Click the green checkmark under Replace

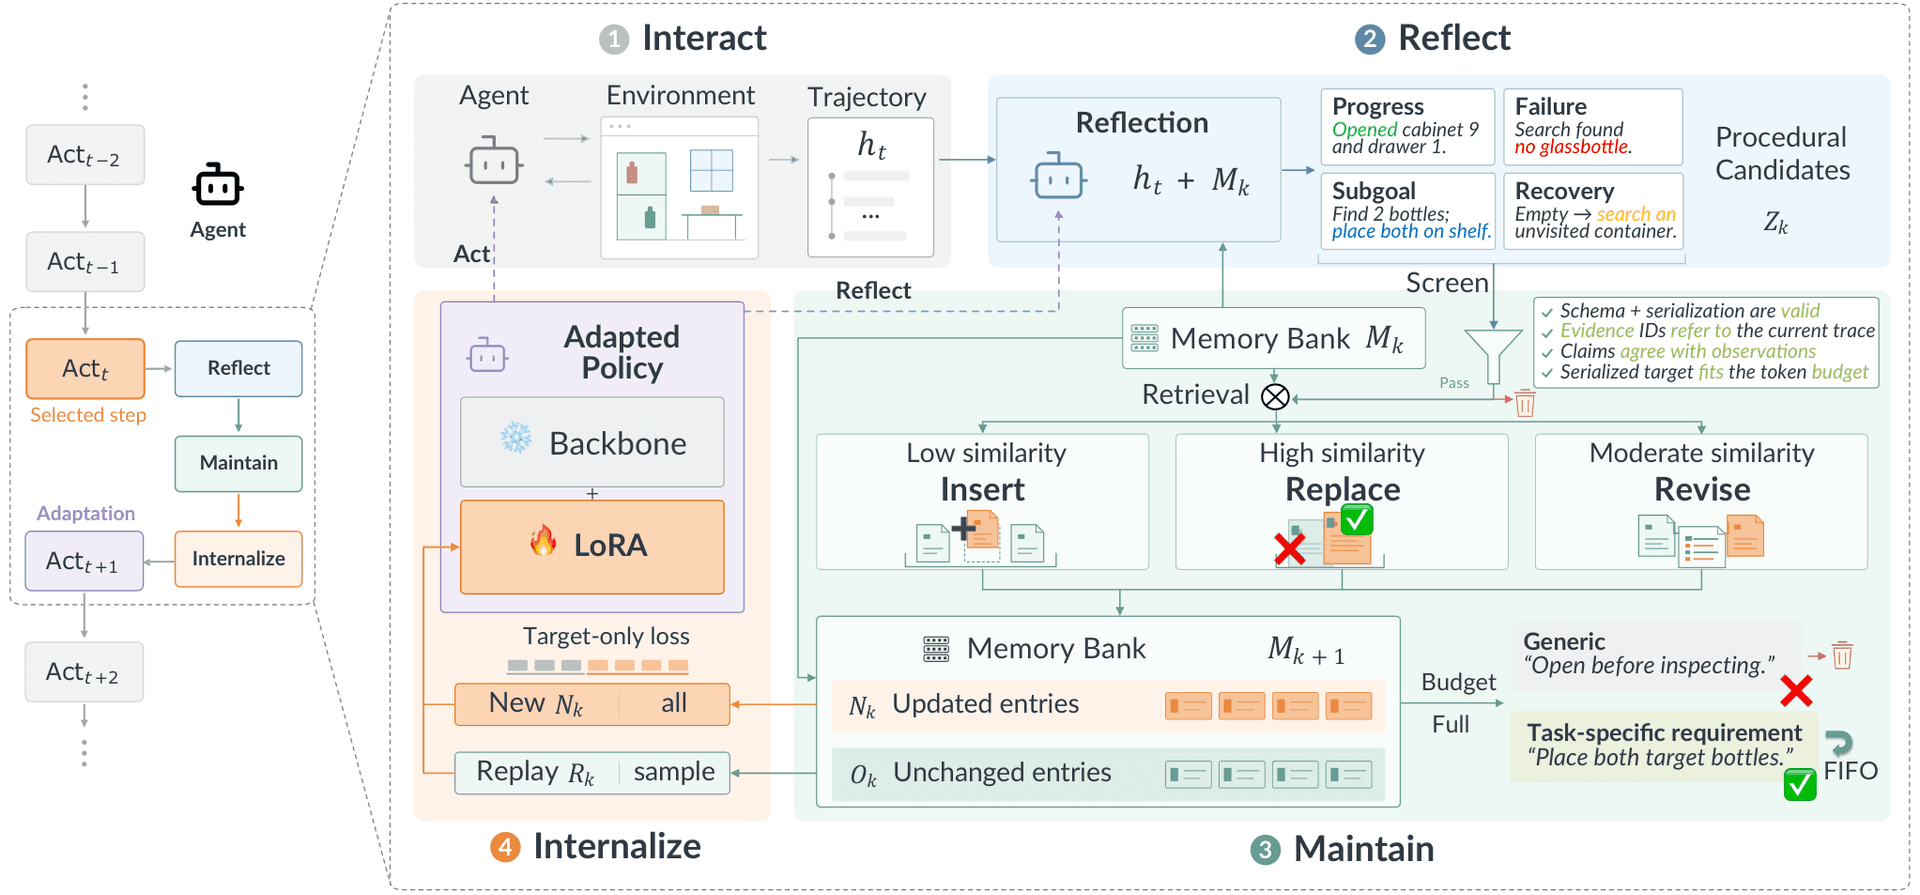1356,519
